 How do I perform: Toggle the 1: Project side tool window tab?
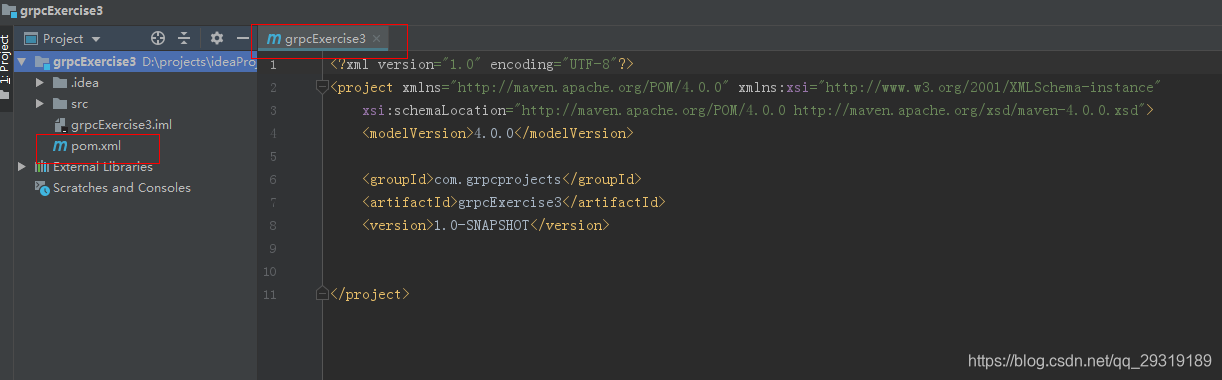pyautogui.click(x=6, y=59)
